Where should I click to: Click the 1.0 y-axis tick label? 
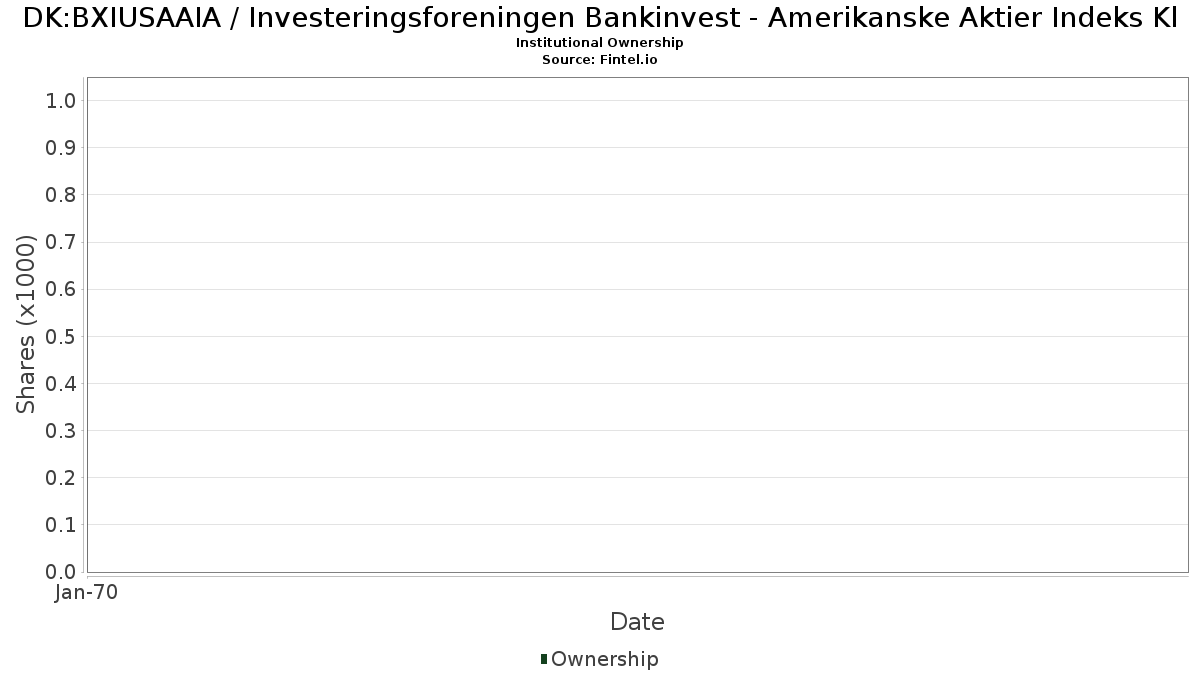[62, 101]
